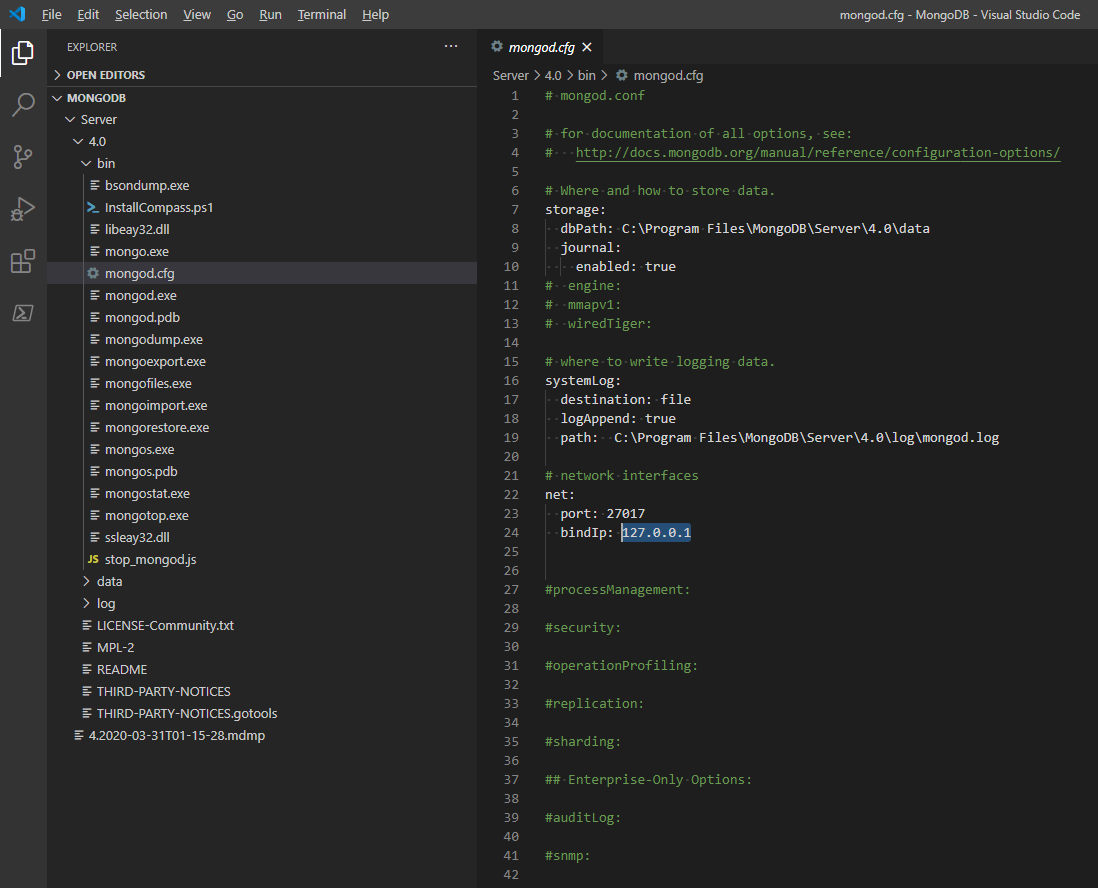The image size is (1098, 888).
Task: Open mongorestore.exe in the file tree
Action: coord(262,427)
